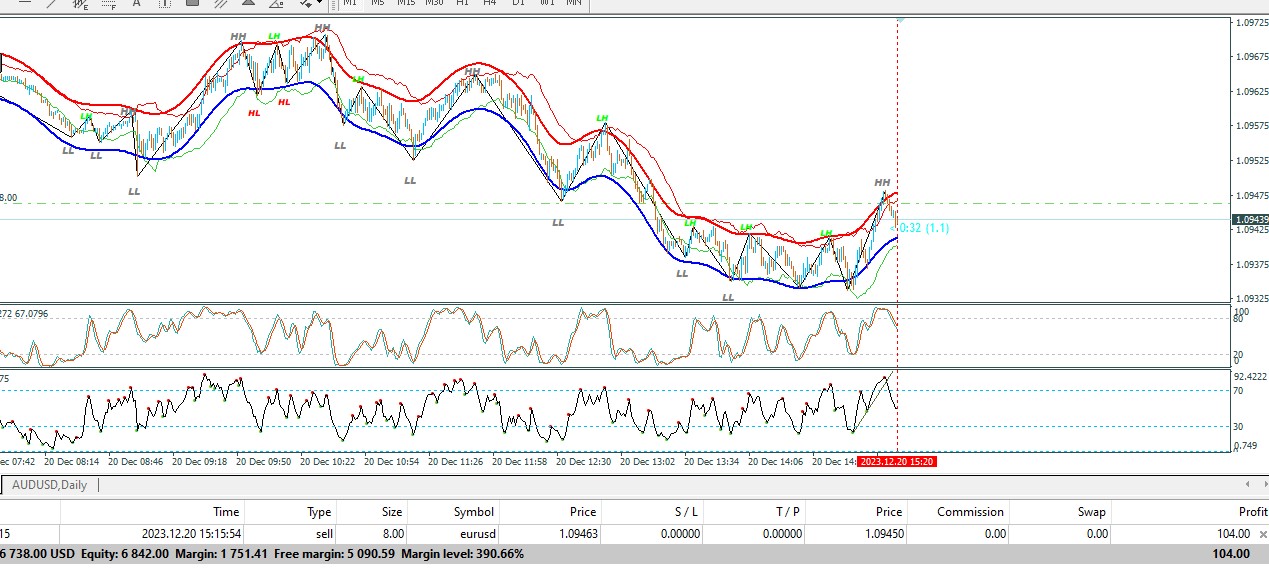The image size is (1269, 586).
Task: Click the Time column header
Action: tap(226, 511)
